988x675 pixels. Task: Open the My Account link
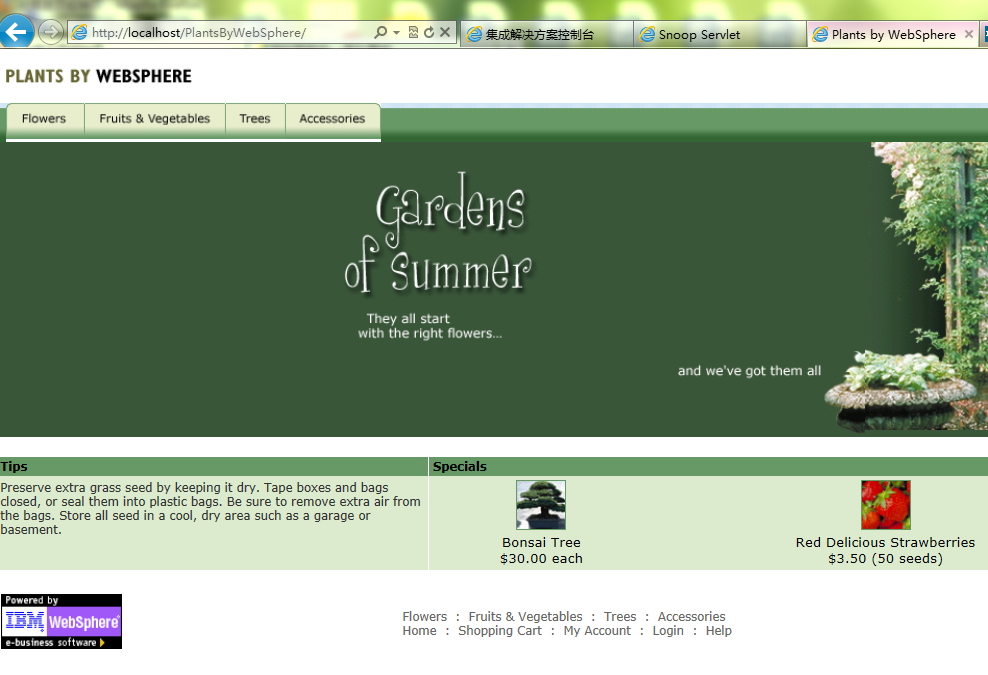pos(597,631)
